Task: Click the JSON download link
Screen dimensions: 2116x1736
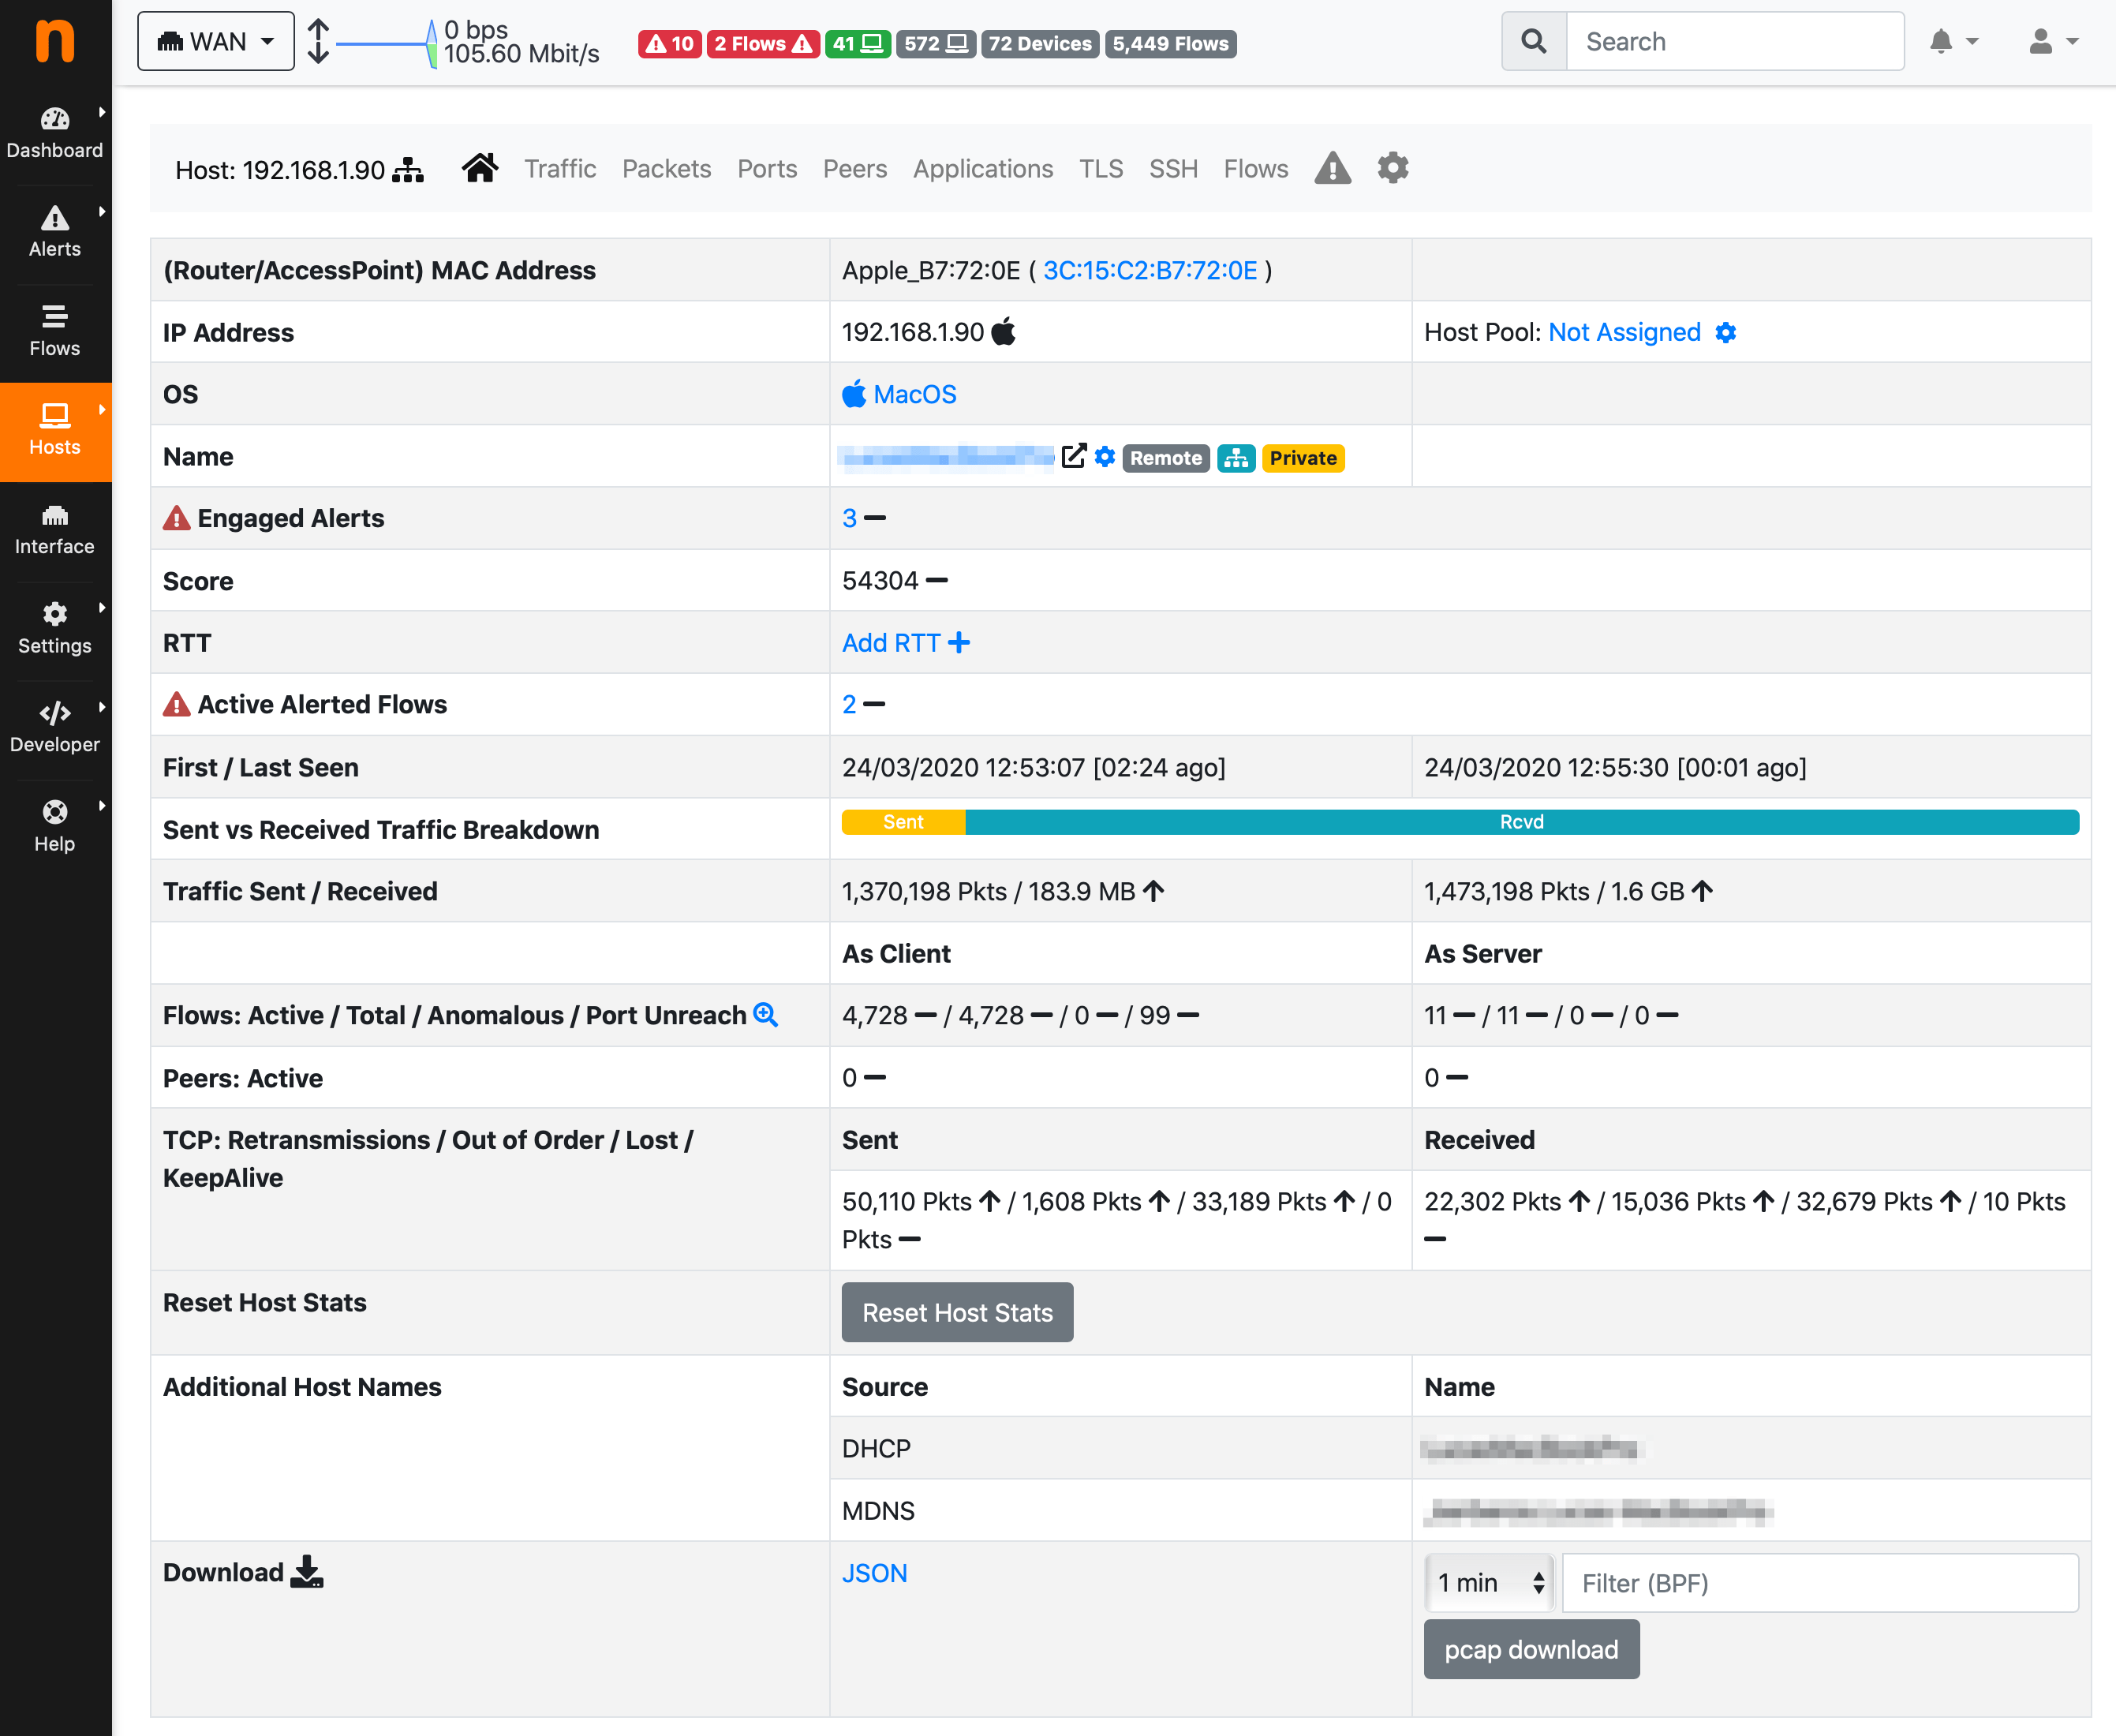Action: point(874,1573)
